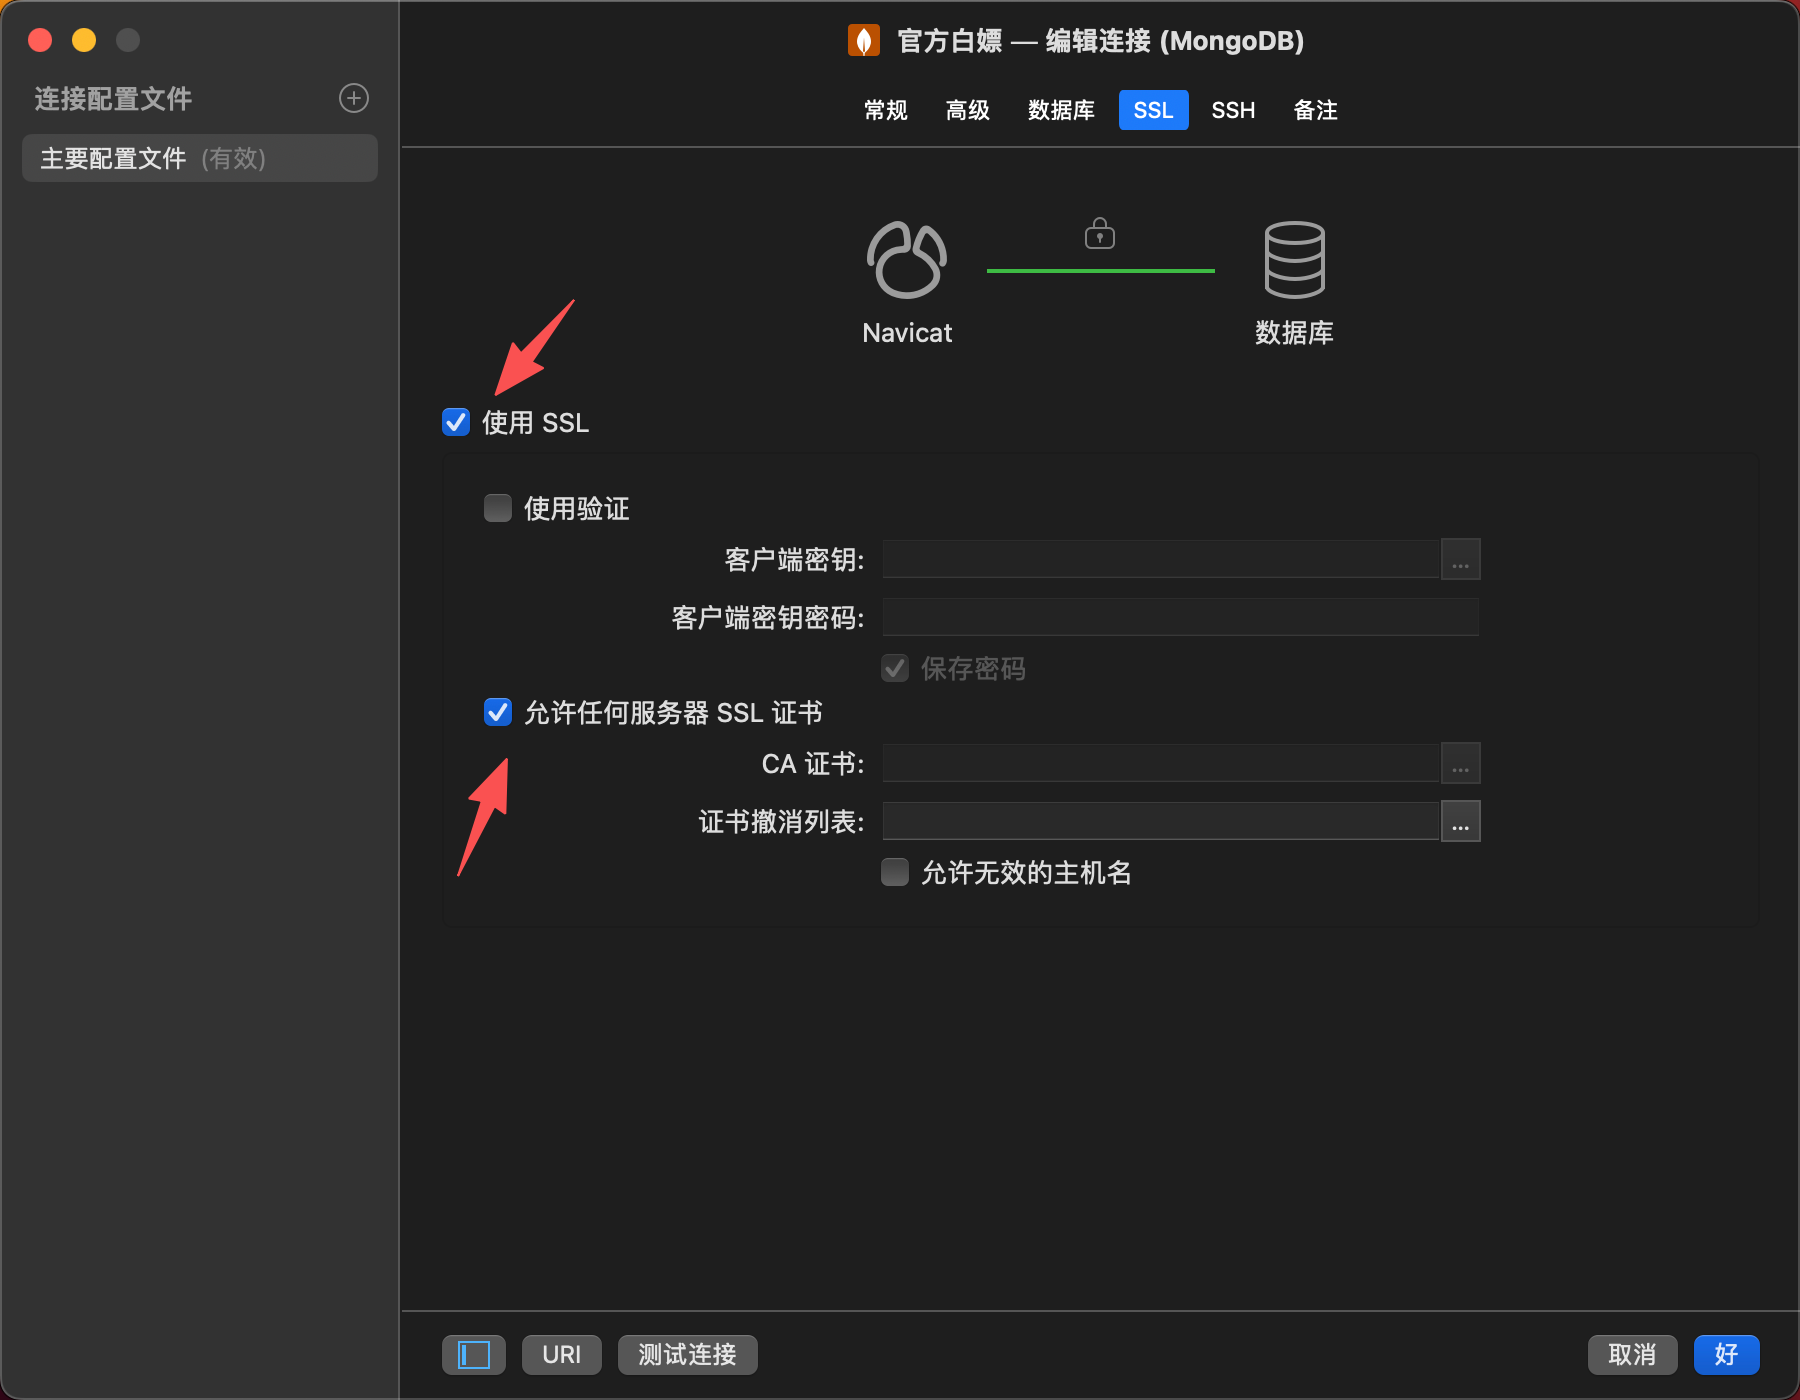This screenshot has height=1400, width=1800.
Task: Click the padlock icon above the connection line
Action: pyautogui.click(x=1100, y=233)
